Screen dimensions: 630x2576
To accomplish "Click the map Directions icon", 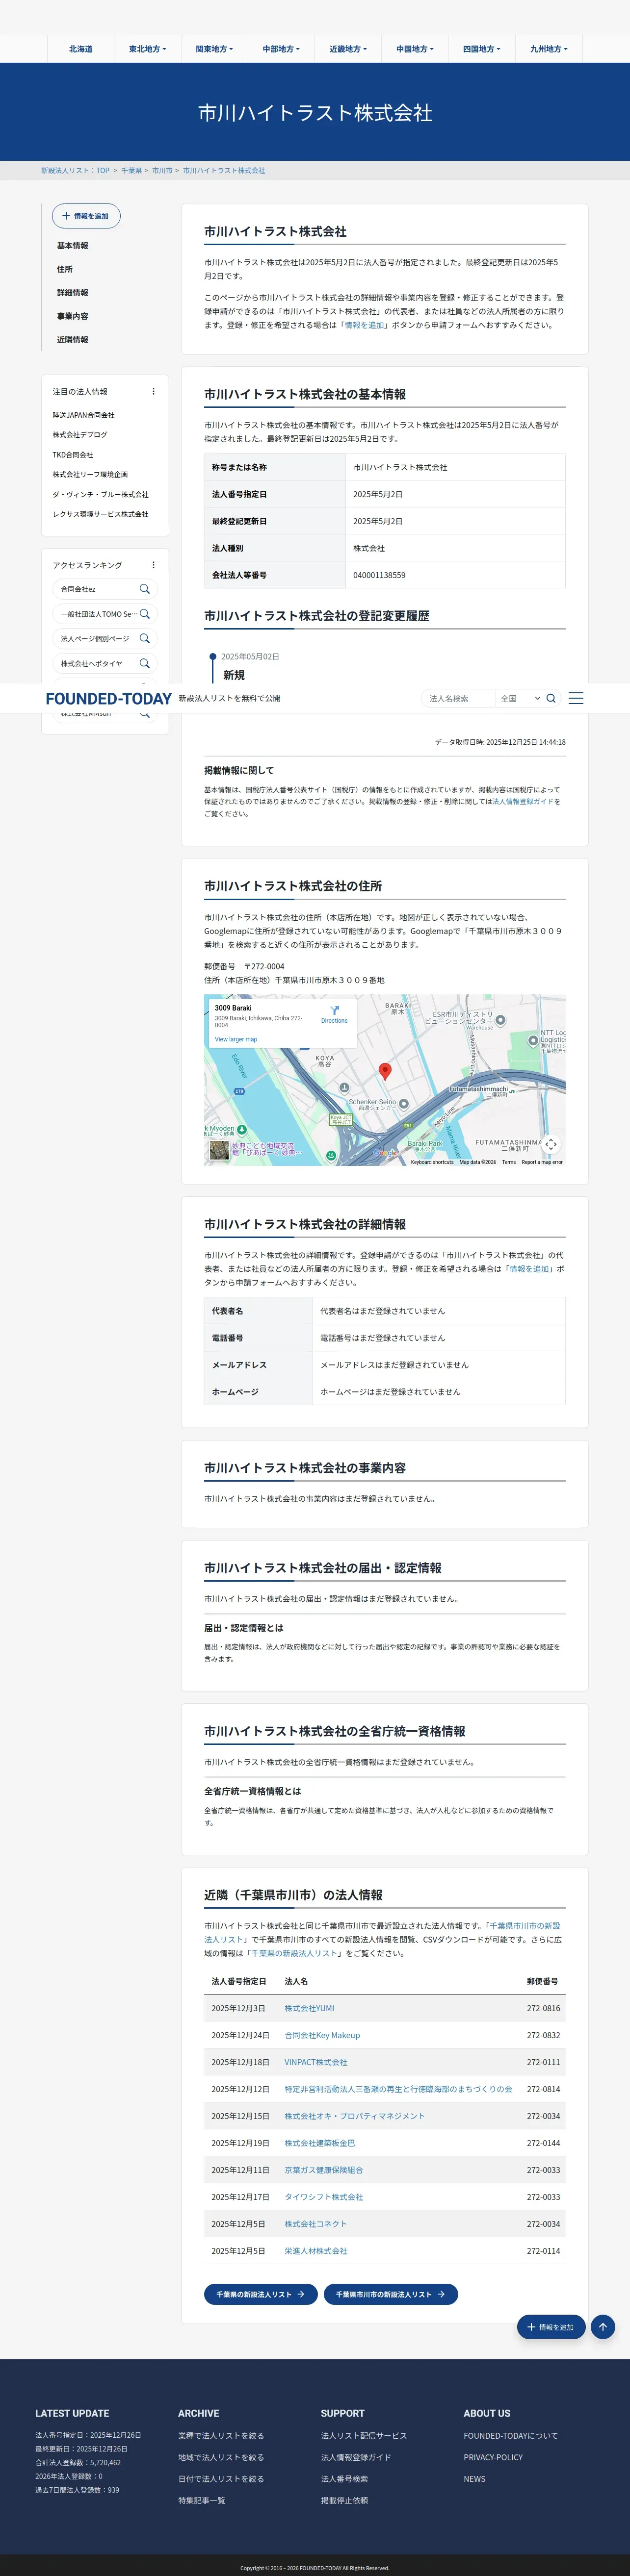I will 334,1011.
